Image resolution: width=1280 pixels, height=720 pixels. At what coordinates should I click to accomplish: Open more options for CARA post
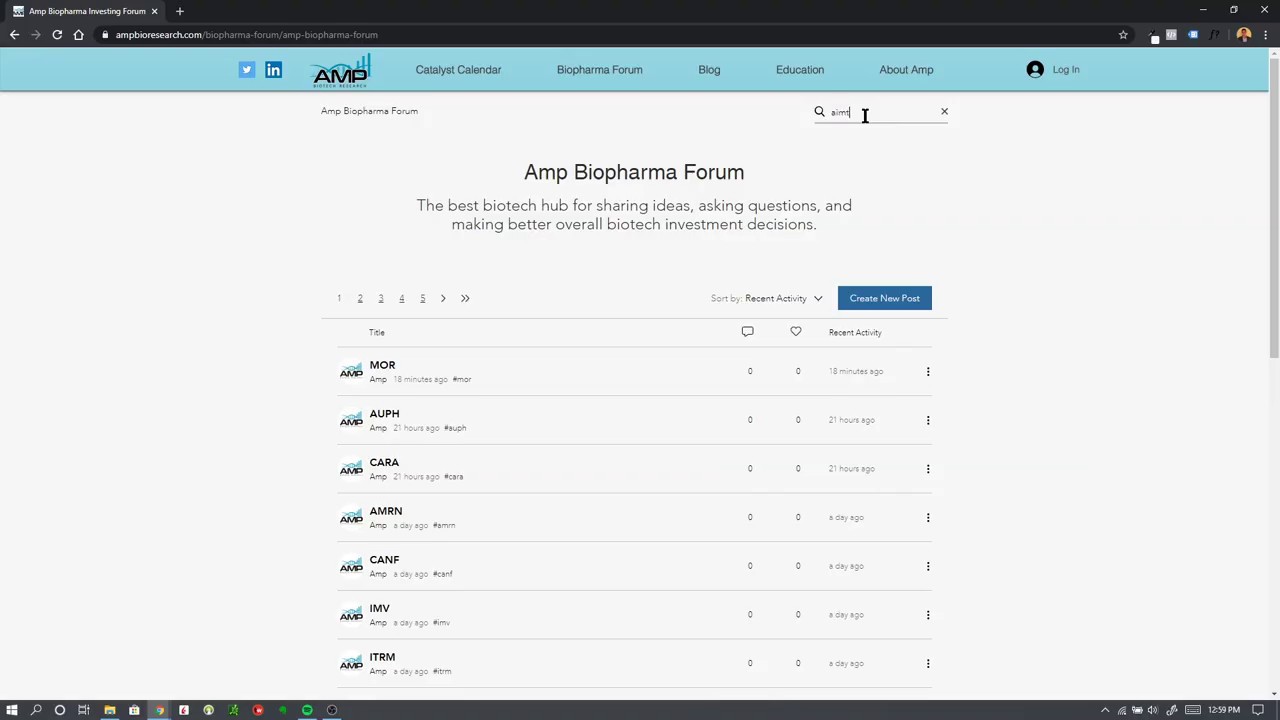coord(927,469)
